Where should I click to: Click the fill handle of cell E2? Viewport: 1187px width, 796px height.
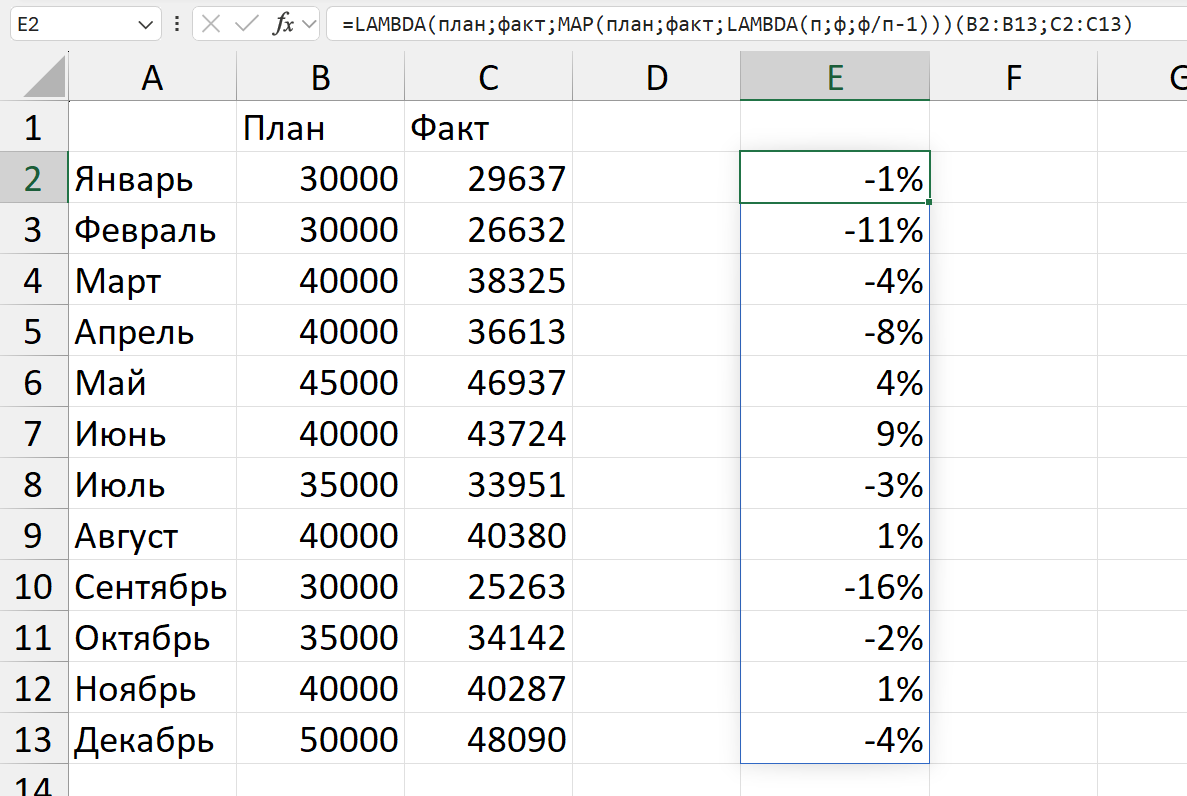coord(929,202)
